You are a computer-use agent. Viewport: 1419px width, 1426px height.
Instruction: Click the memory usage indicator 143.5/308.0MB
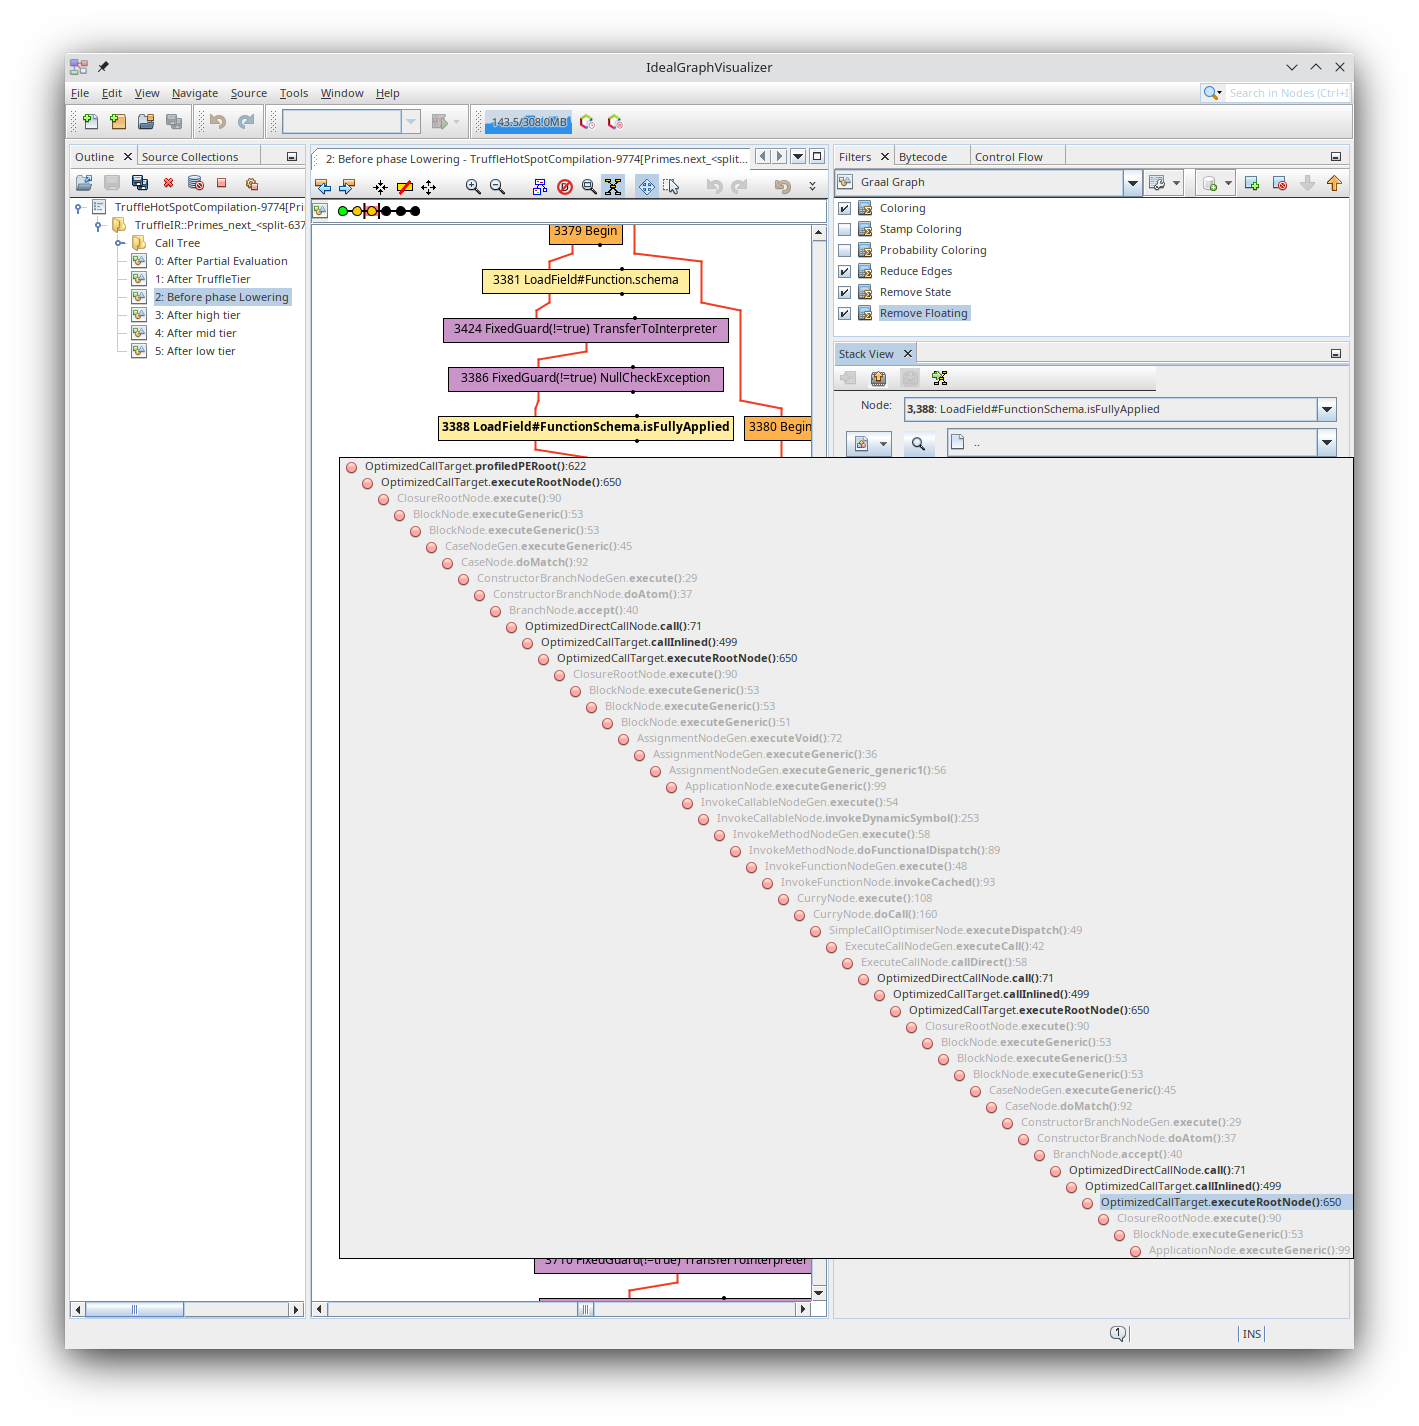(528, 122)
